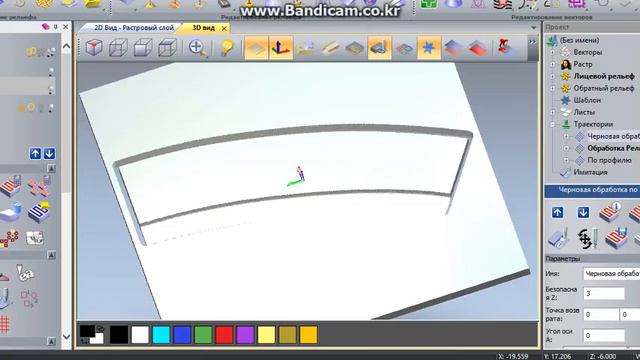Click the first Точка возврата field
The width and height of the screenshot is (640, 360).
[x=601, y=315]
